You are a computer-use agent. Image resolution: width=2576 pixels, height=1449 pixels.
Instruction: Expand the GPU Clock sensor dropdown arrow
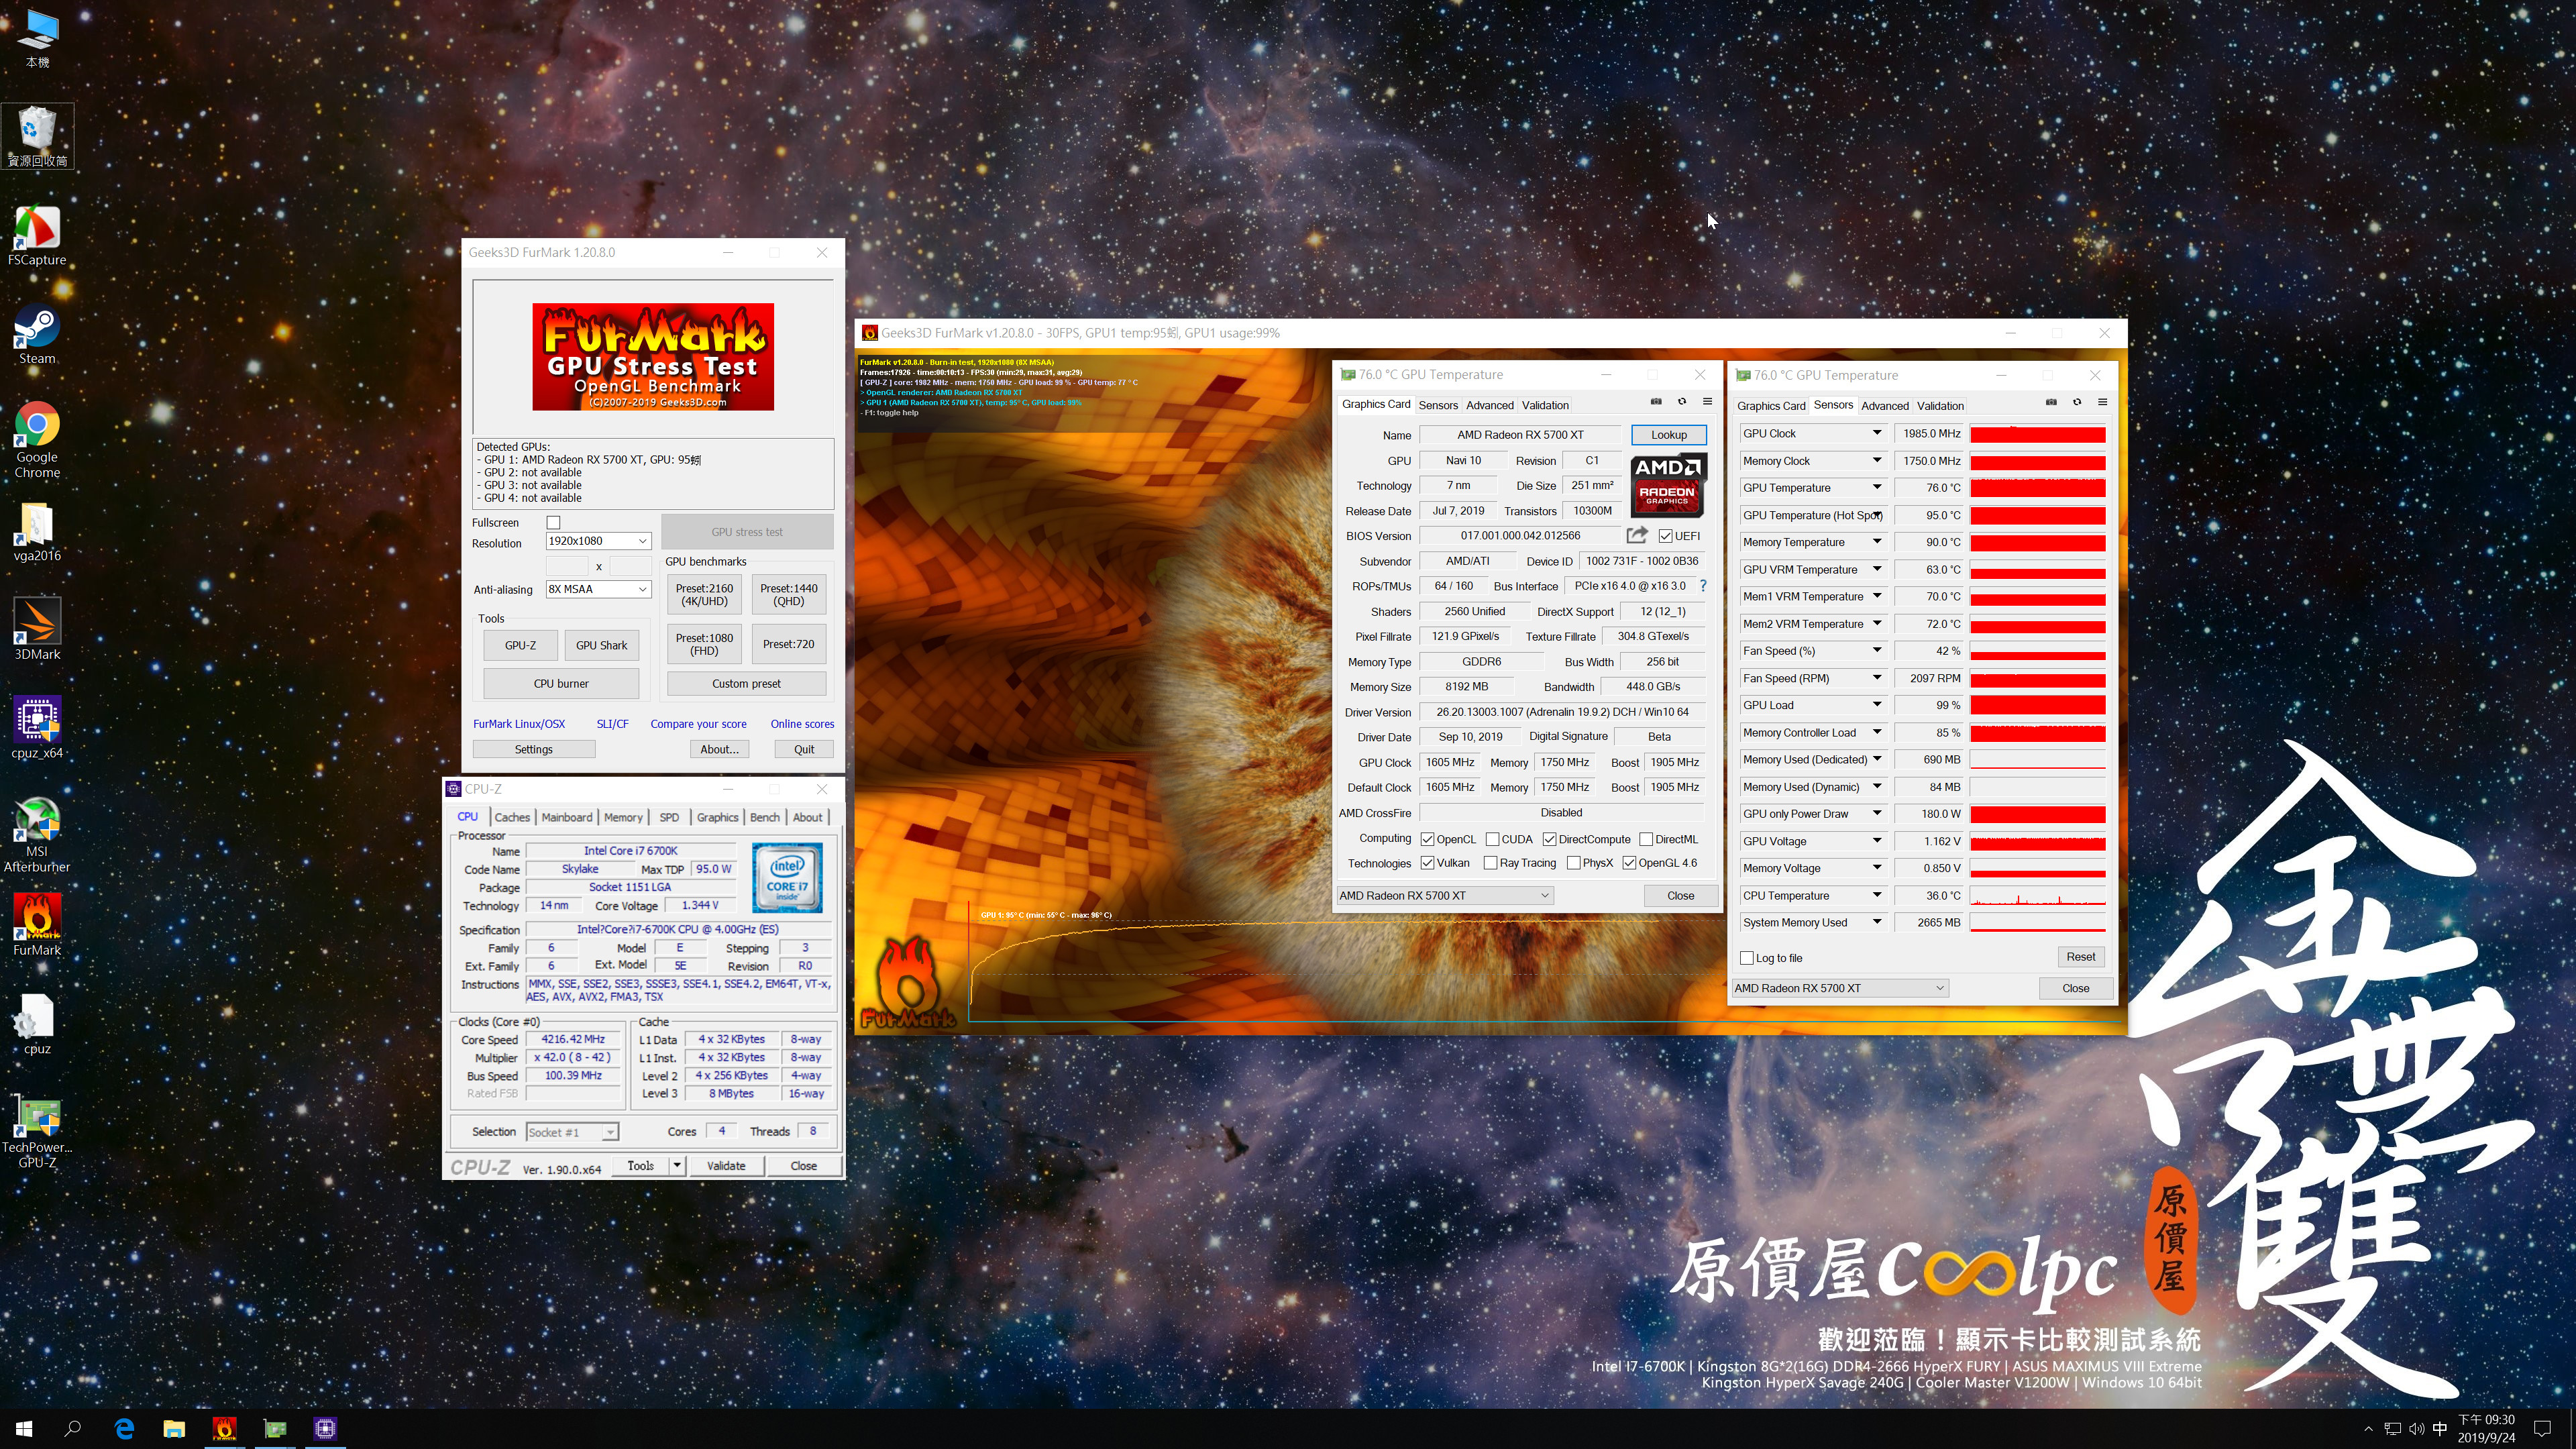coord(1877,433)
